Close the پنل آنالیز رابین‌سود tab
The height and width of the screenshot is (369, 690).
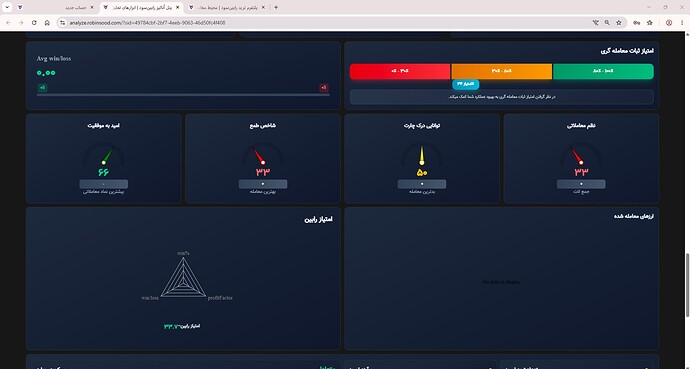tap(178, 7)
